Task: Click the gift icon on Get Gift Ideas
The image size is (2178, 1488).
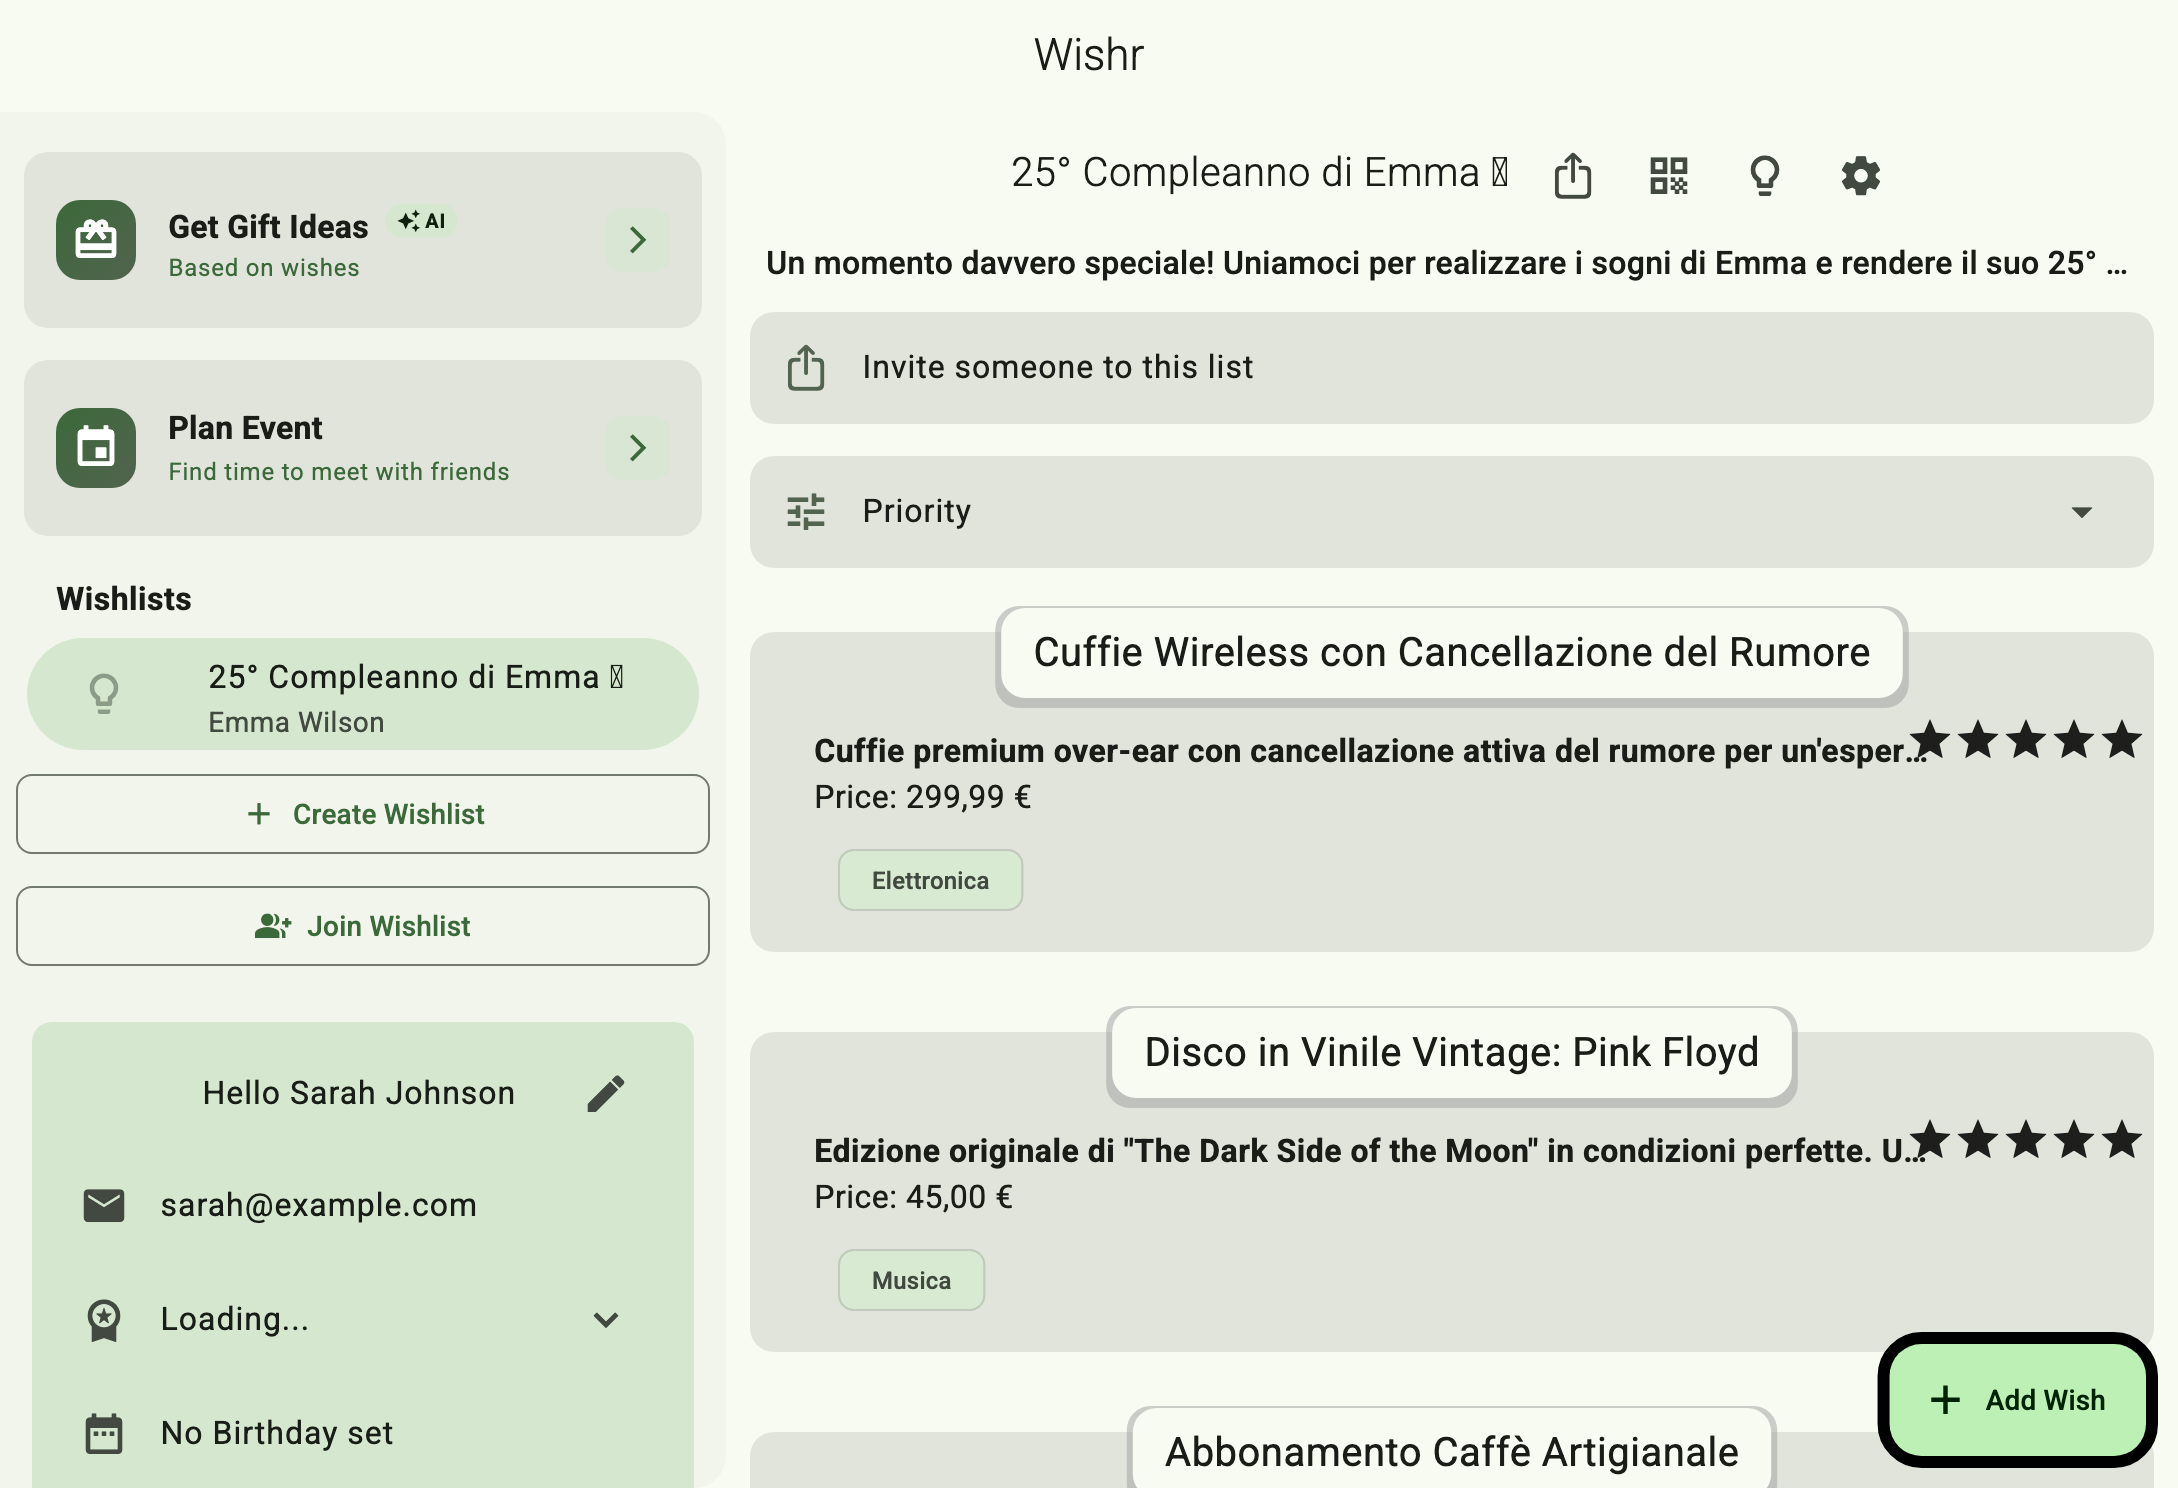Action: (x=96, y=240)
